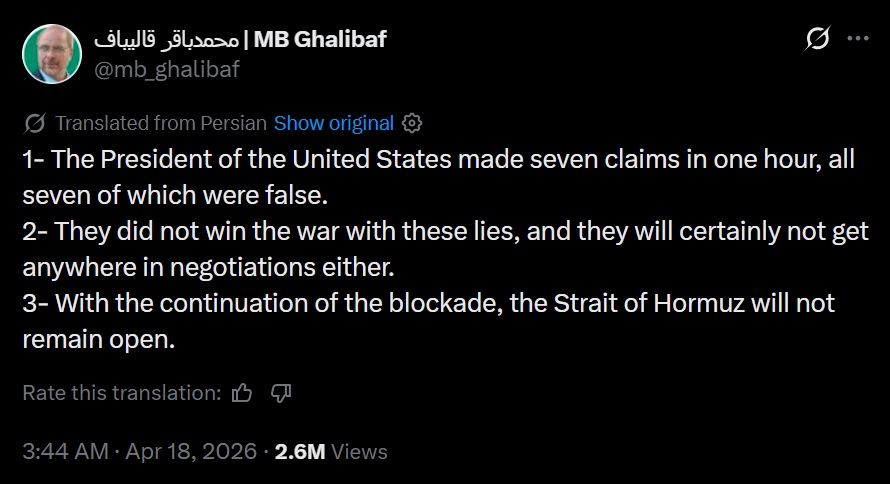
Task: Open the three-dot more options menu
Action: point(858,40)
